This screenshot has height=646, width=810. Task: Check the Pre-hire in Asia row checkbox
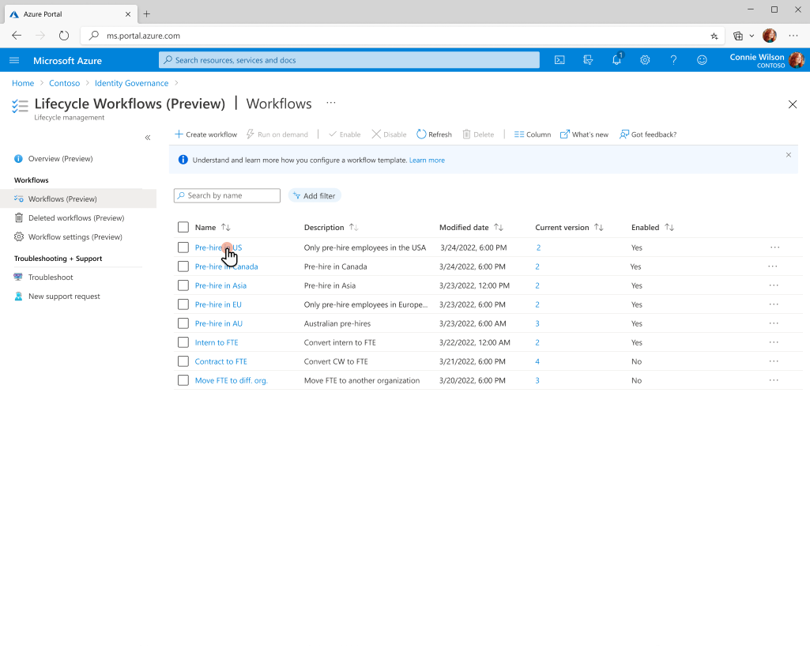click(183, 286)
